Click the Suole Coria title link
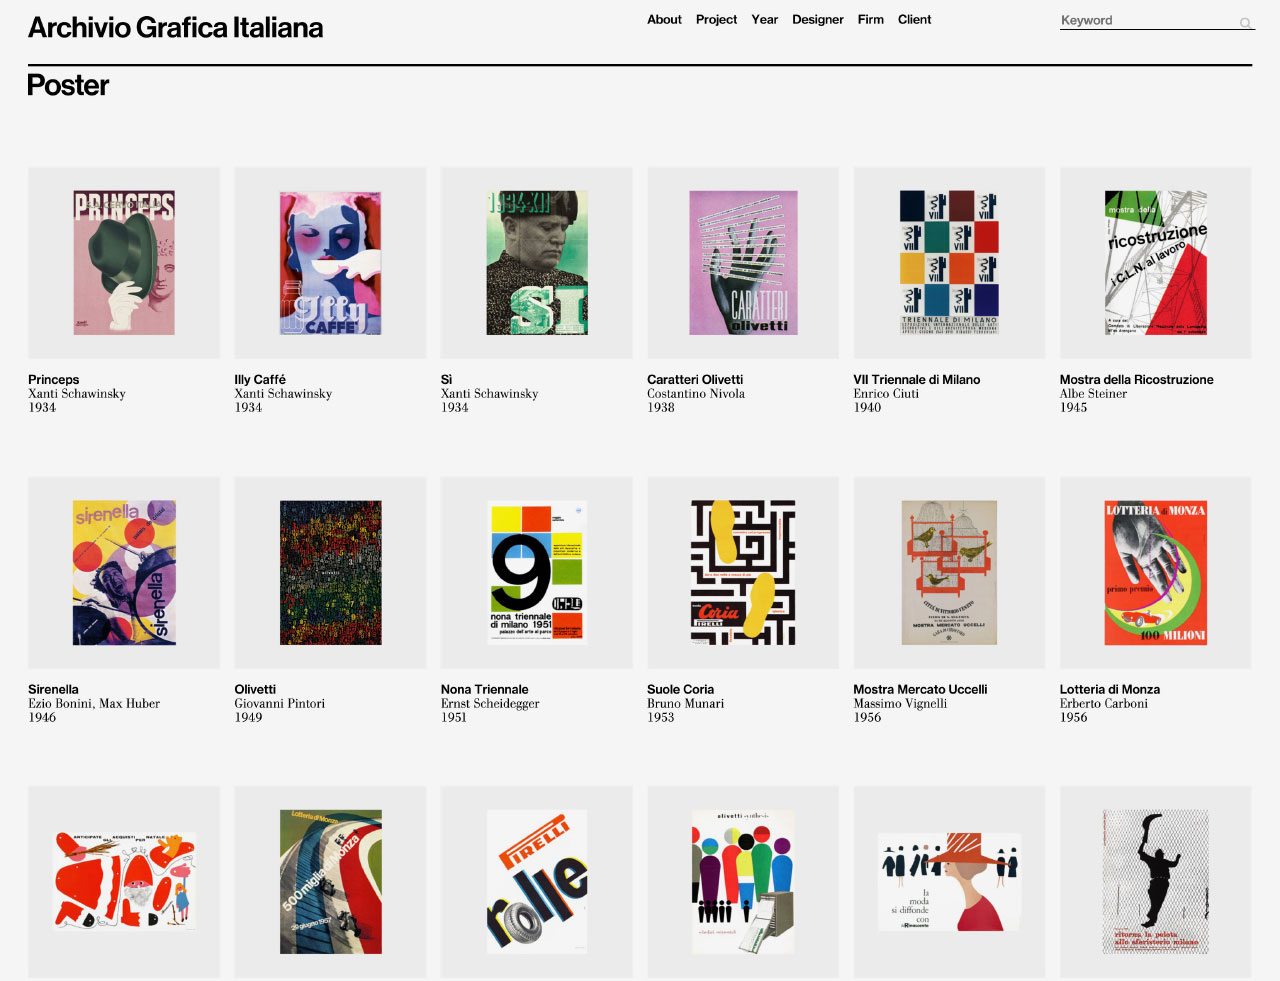1280x981 pixels. click(680, 690)
